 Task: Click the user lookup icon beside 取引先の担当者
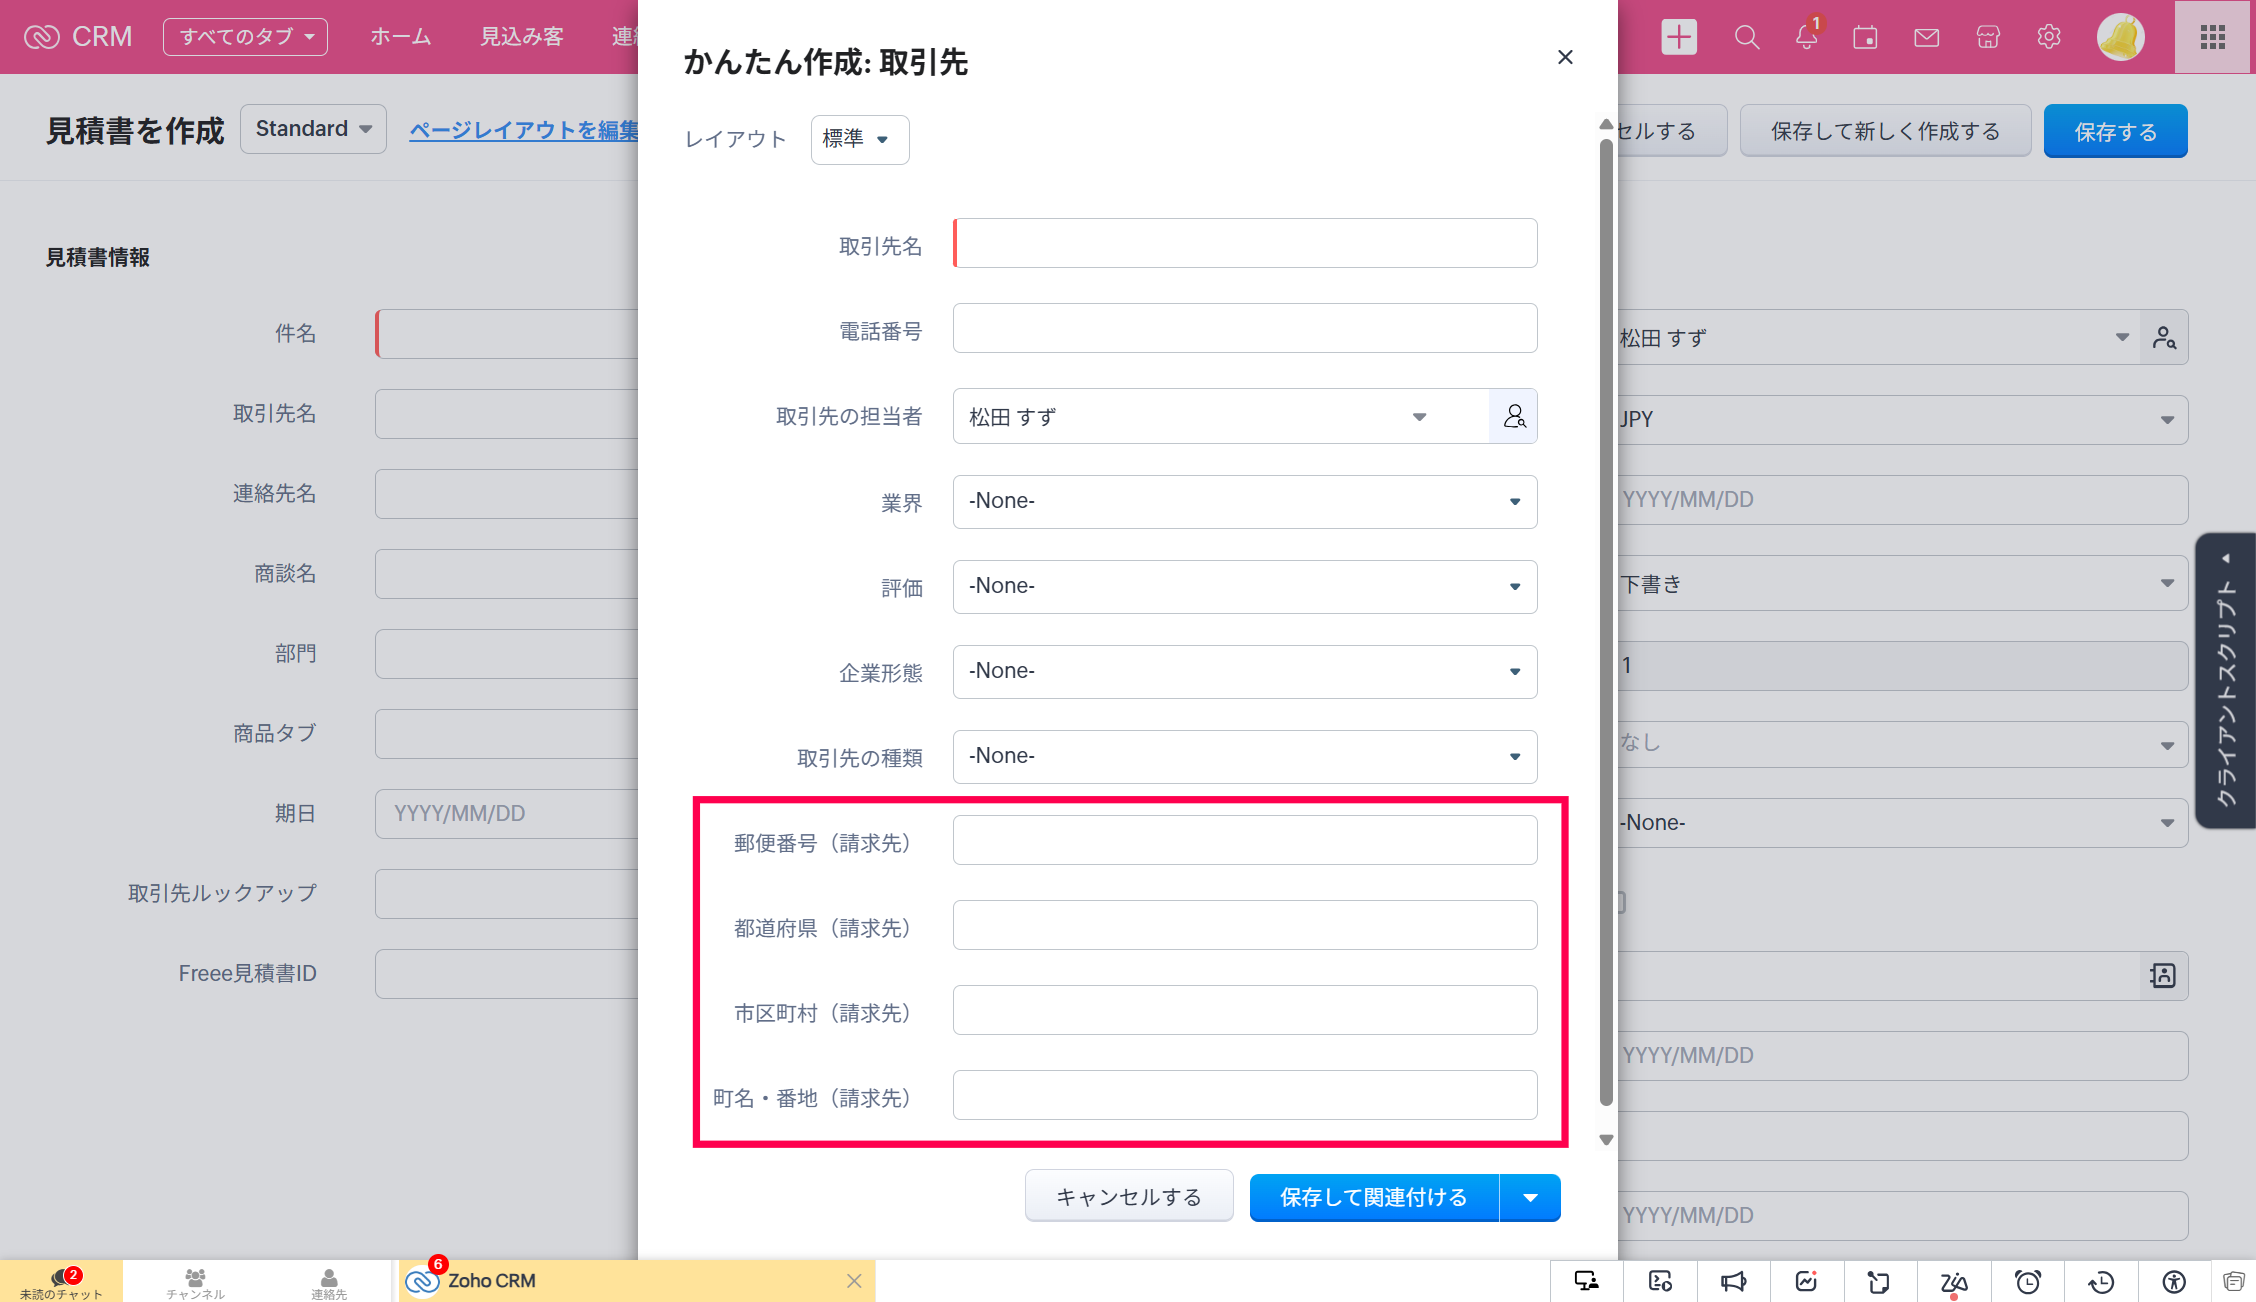(x=1514, y=416)
